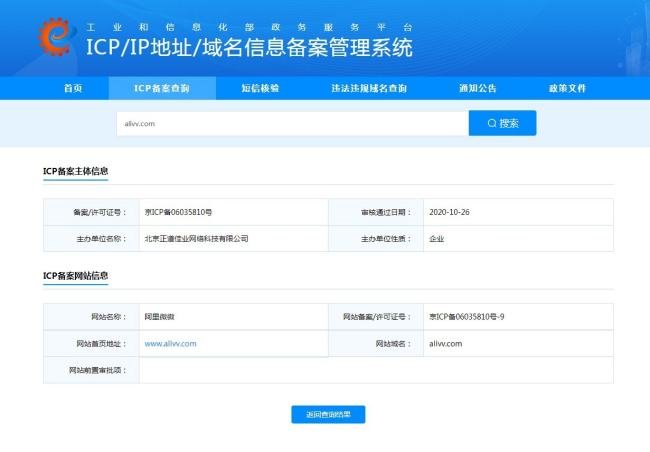
Task: Click the ICP备案主体信息 section heading
Action: tap(75, 171)
